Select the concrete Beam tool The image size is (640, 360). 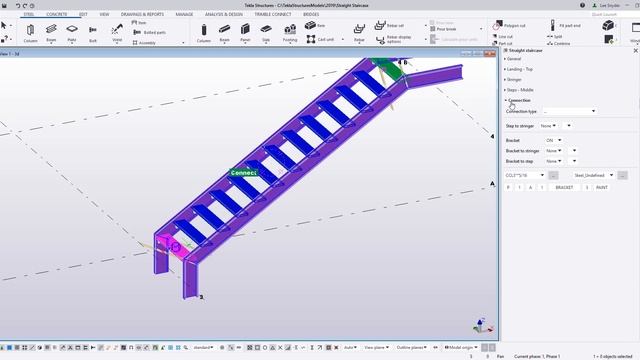click(224, 33)
